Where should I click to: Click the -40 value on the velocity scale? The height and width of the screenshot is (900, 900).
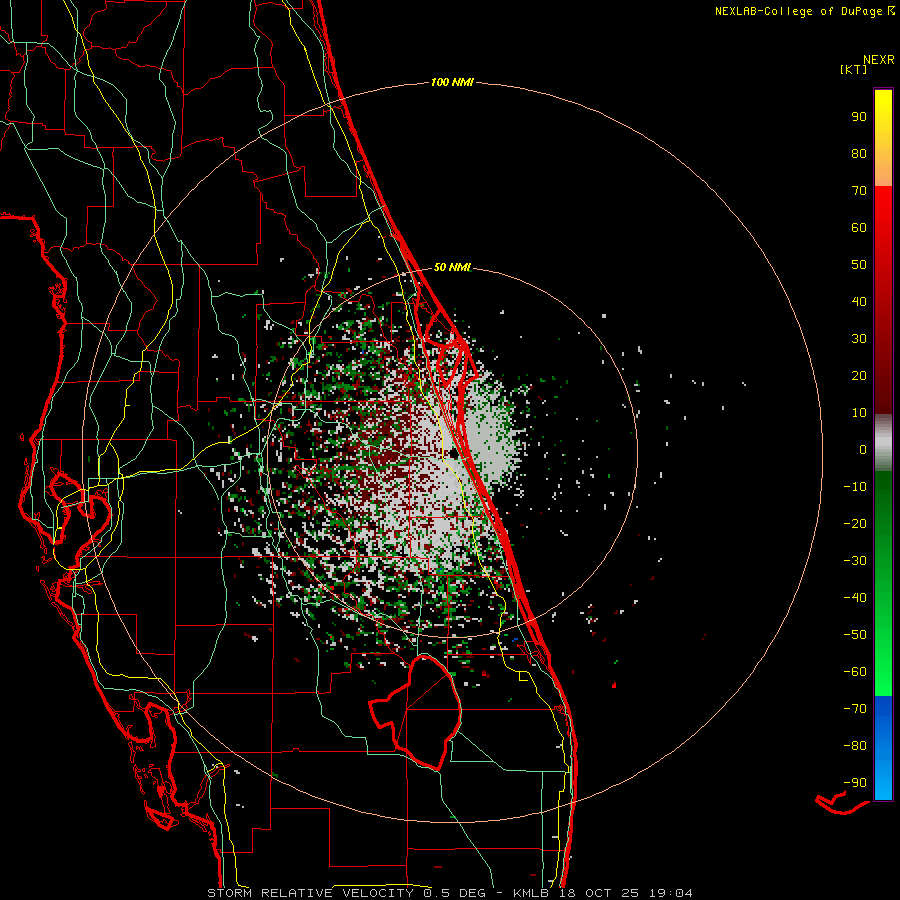coord(855,598)
